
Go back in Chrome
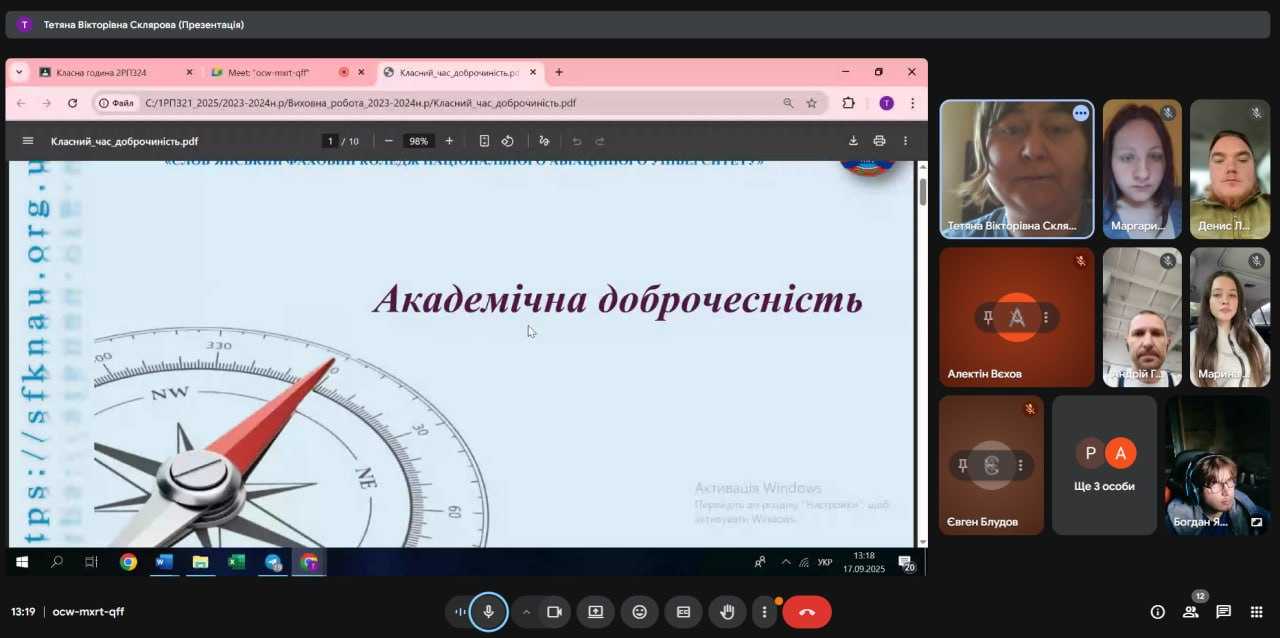[x=20, y=103]
